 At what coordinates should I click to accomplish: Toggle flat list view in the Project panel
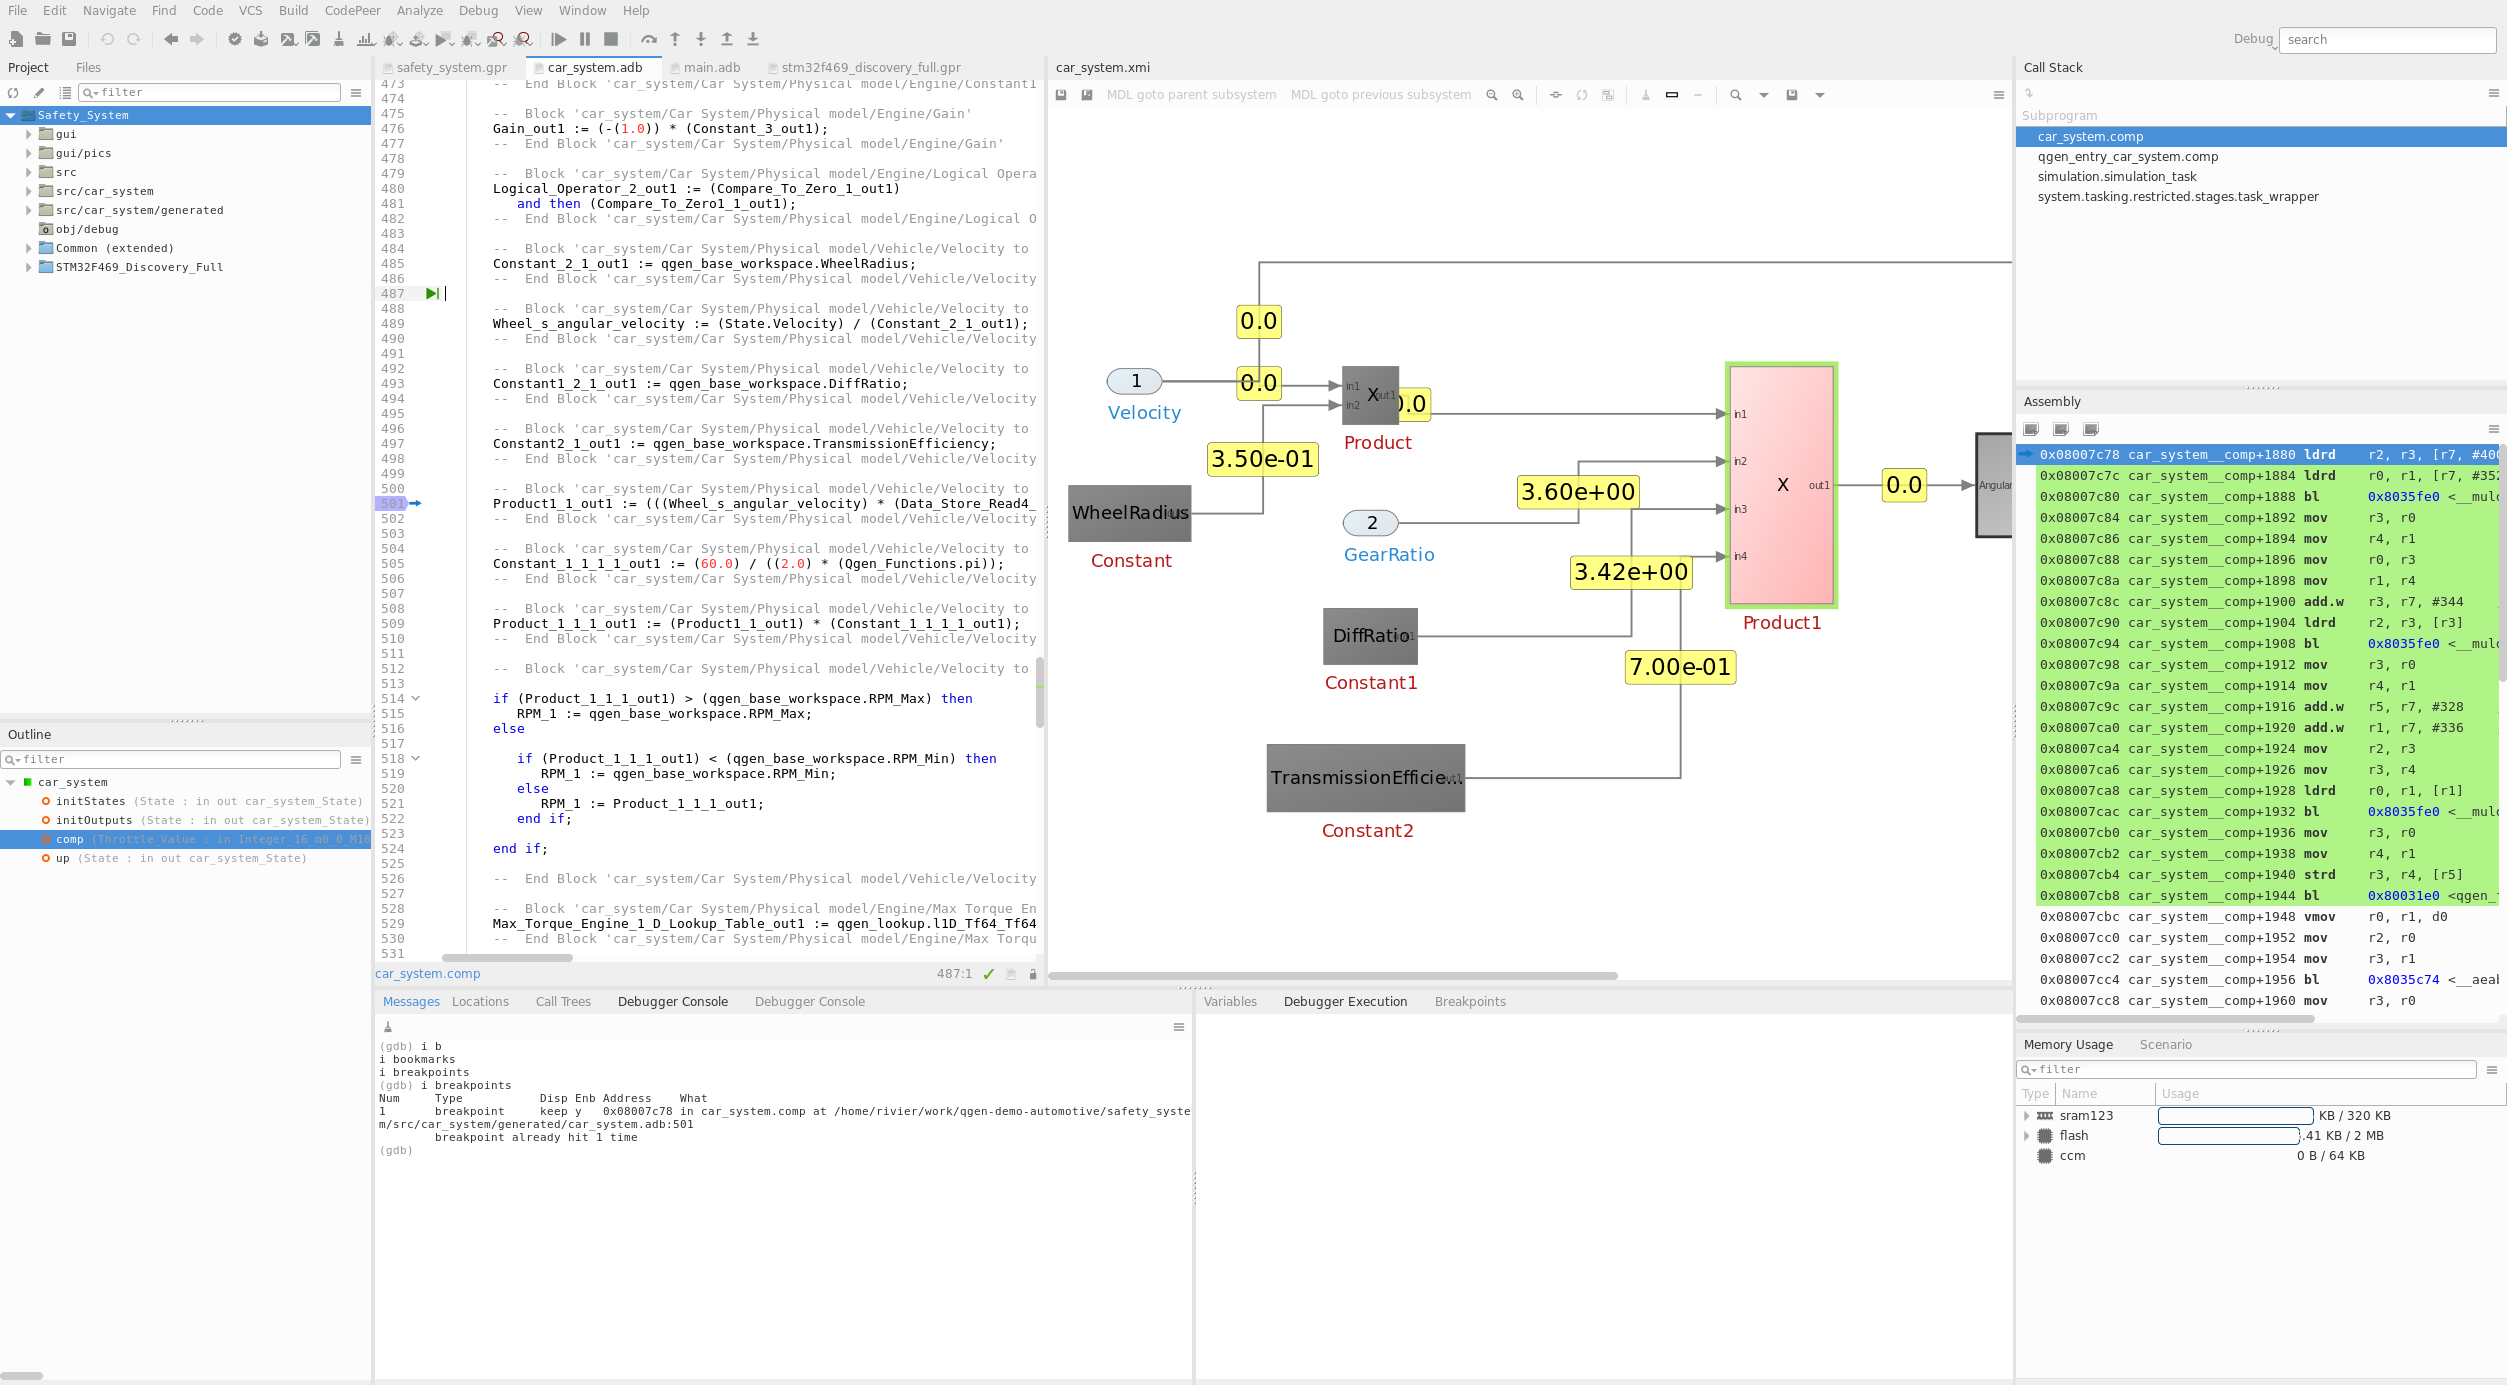tap(65, 93)
